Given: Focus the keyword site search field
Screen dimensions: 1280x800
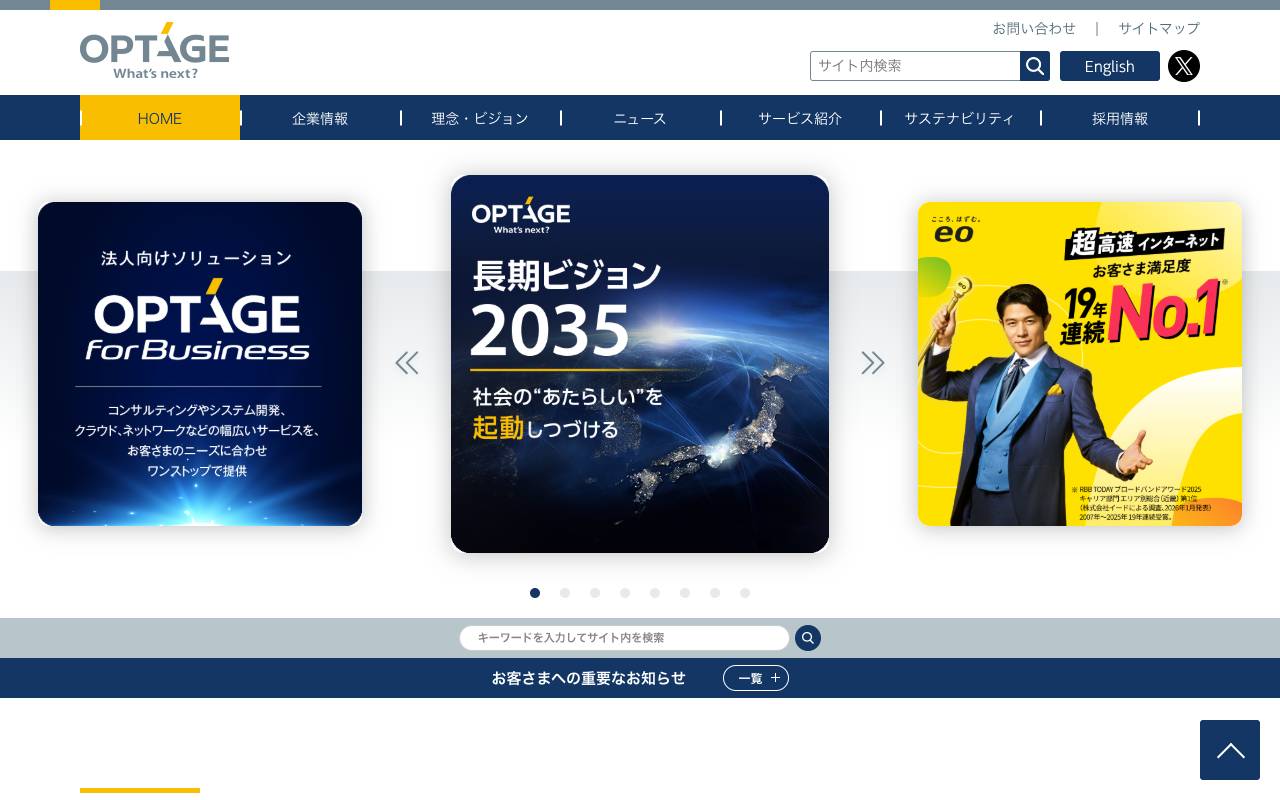Looking at the screenshot, I should click(x=624, y=638).
